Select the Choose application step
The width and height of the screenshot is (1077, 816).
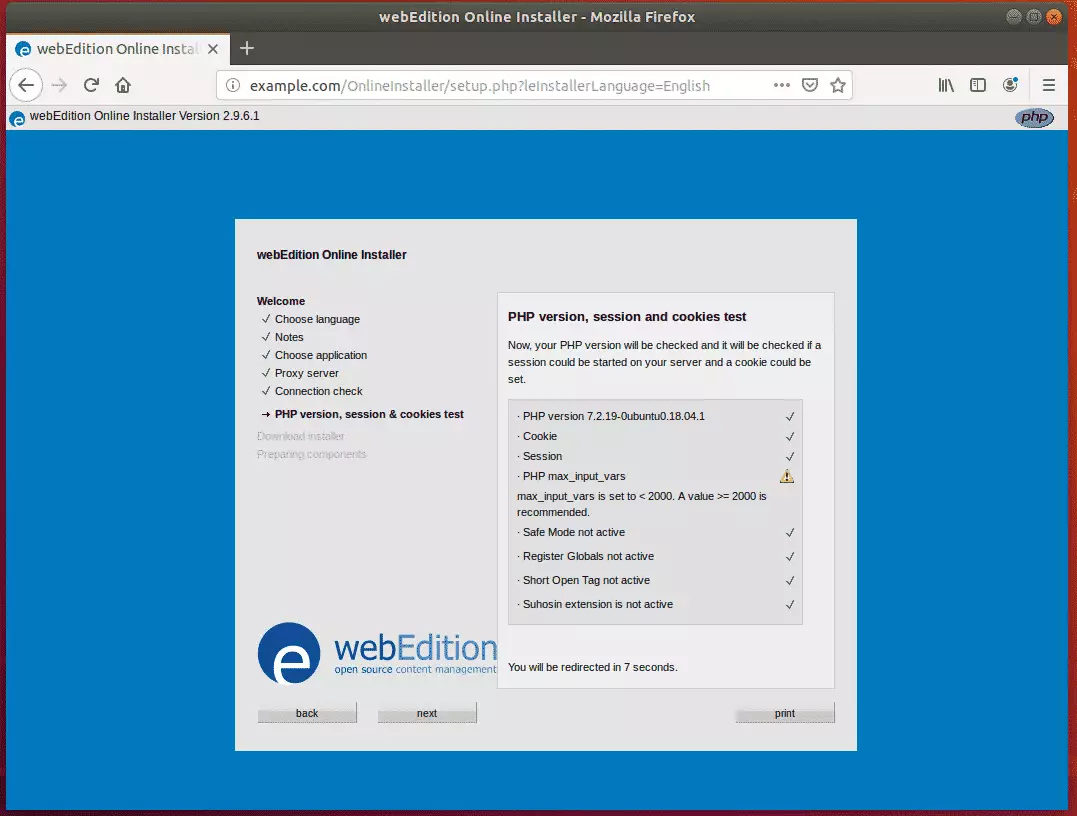point(321,355)
